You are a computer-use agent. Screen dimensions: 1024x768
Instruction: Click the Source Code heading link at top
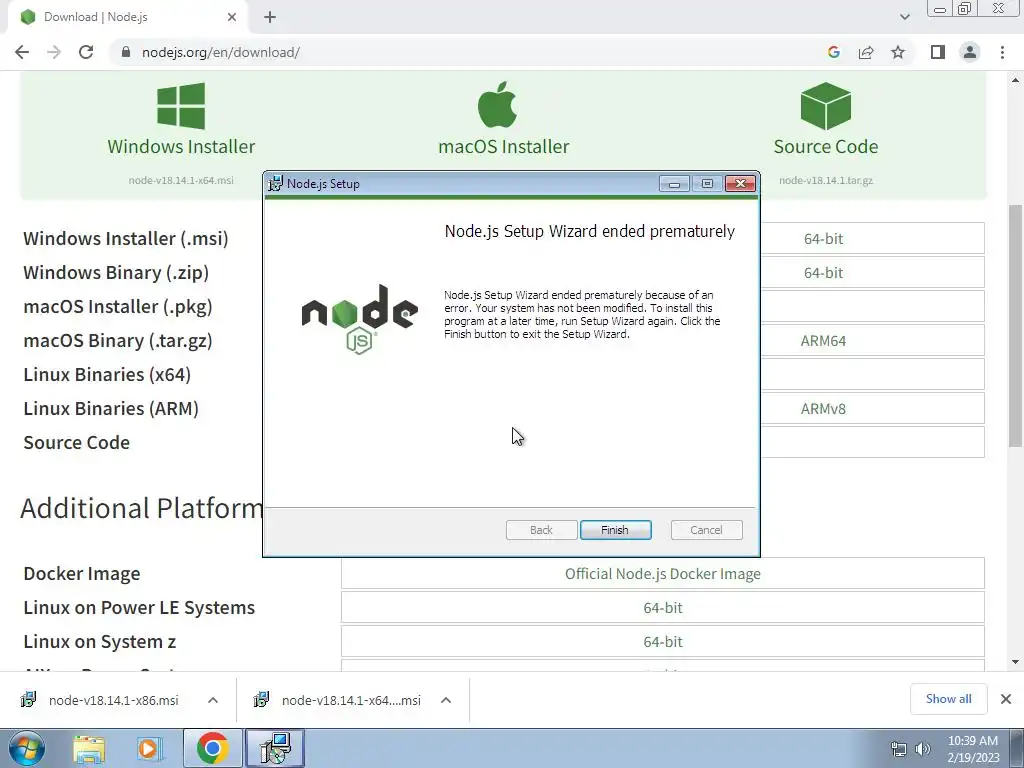point(825,146)
